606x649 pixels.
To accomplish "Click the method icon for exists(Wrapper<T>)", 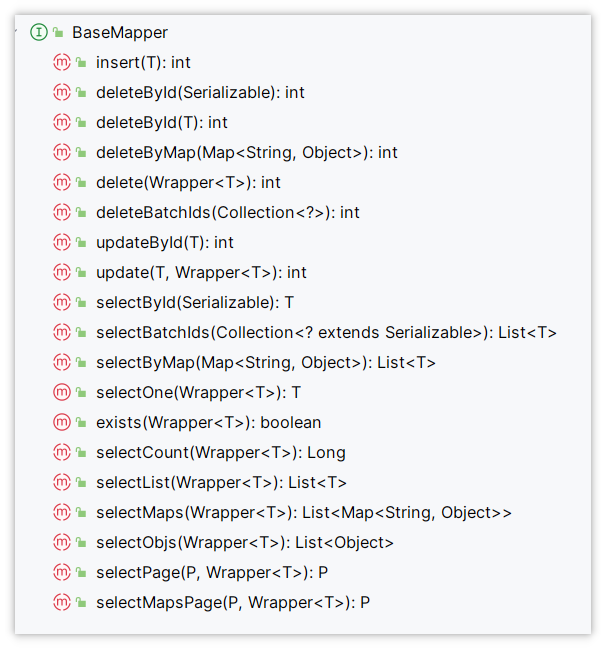I will (62, 422).
